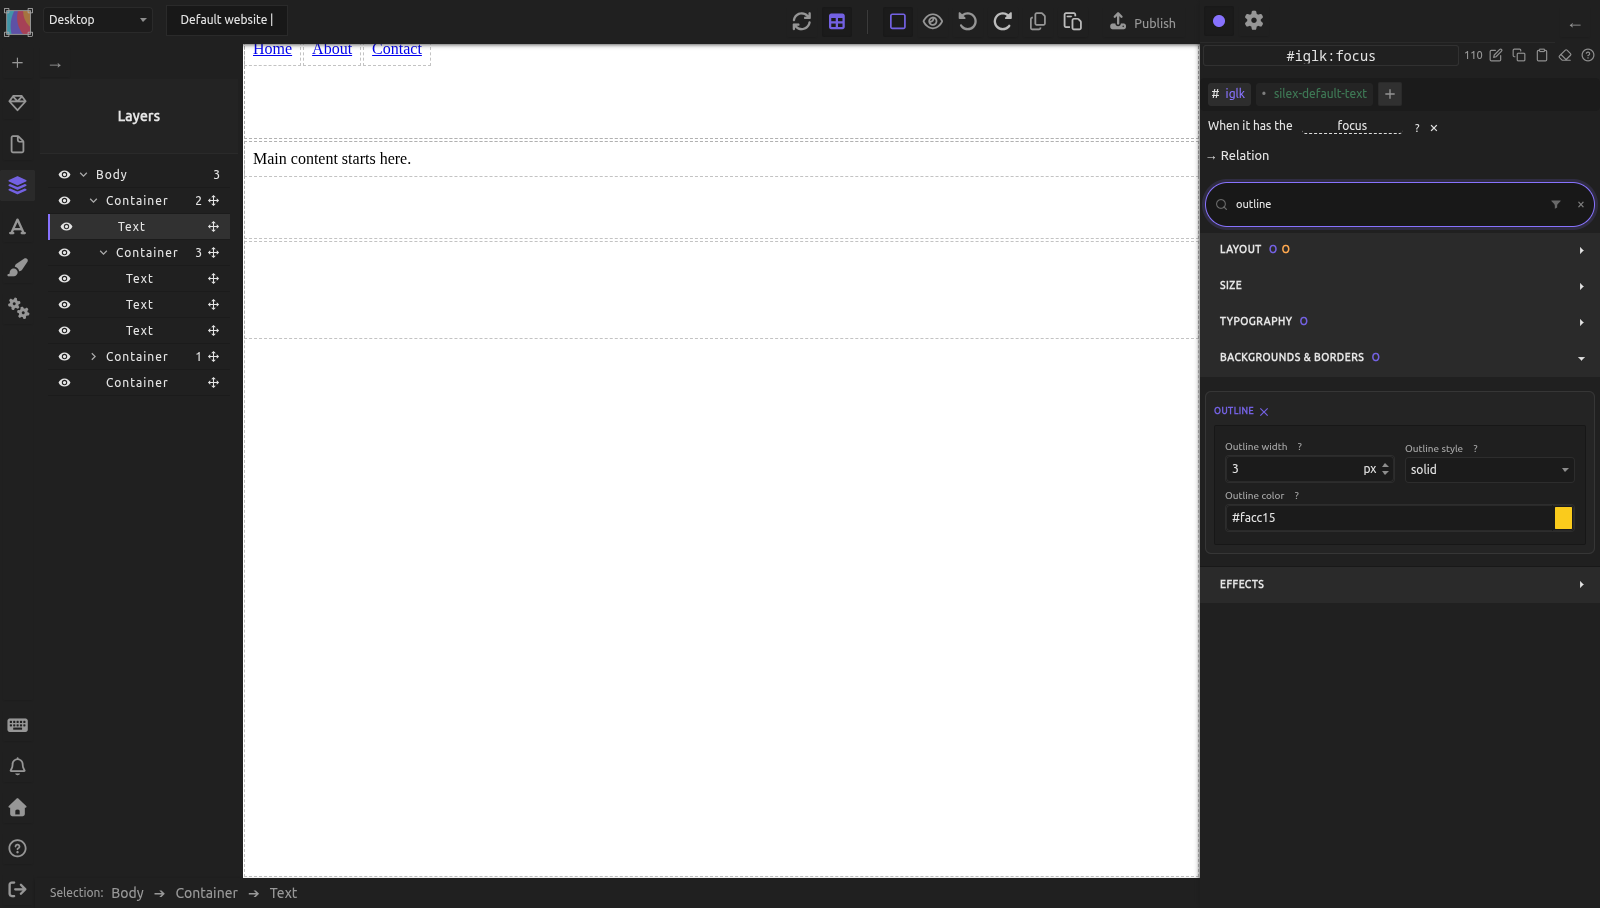Viewport: 1600px width, 908px height.
Task: Expand the collapsed Container with 1 child
Action: point(93,357)
